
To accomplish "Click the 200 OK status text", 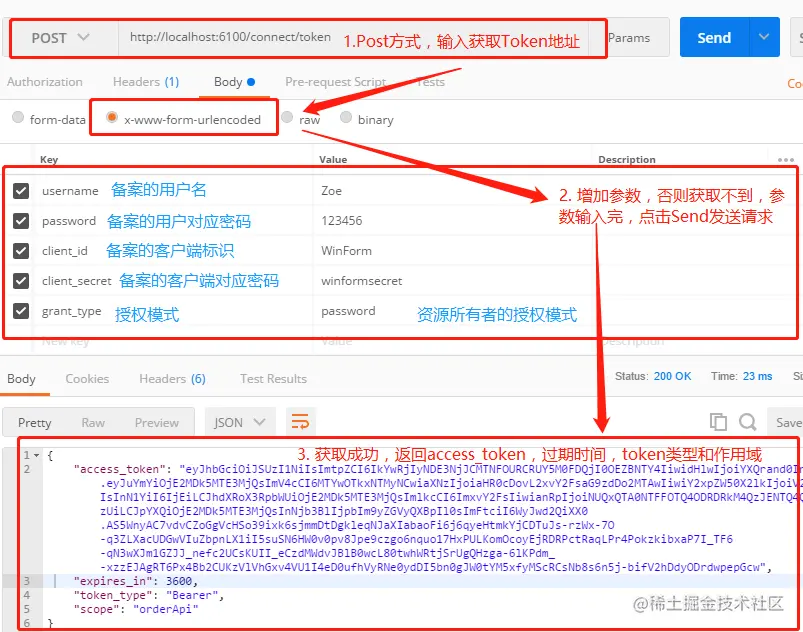I will click(672, 376).
